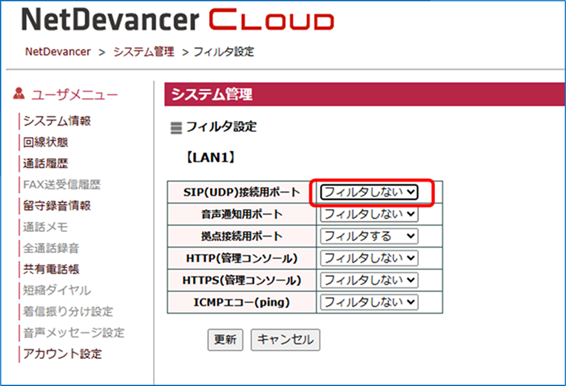Click the HTTPS(管理コンソール) row label
Image resolution: width=566 pixels, height=386 pixels.
tap(241, 280)
